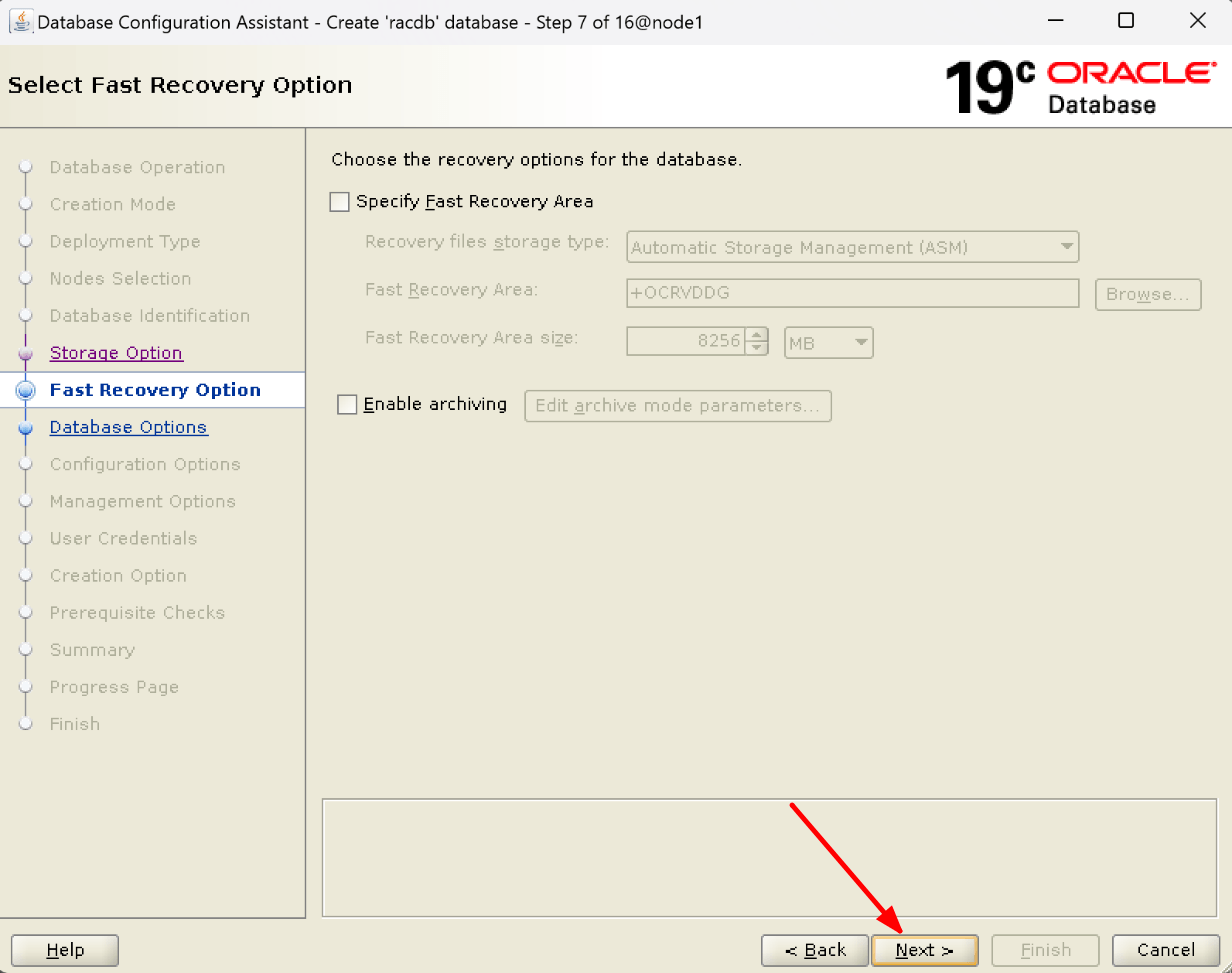
Task: Enable the Specify Fast Recovery Area checkbox
Action: click(339, 201)
